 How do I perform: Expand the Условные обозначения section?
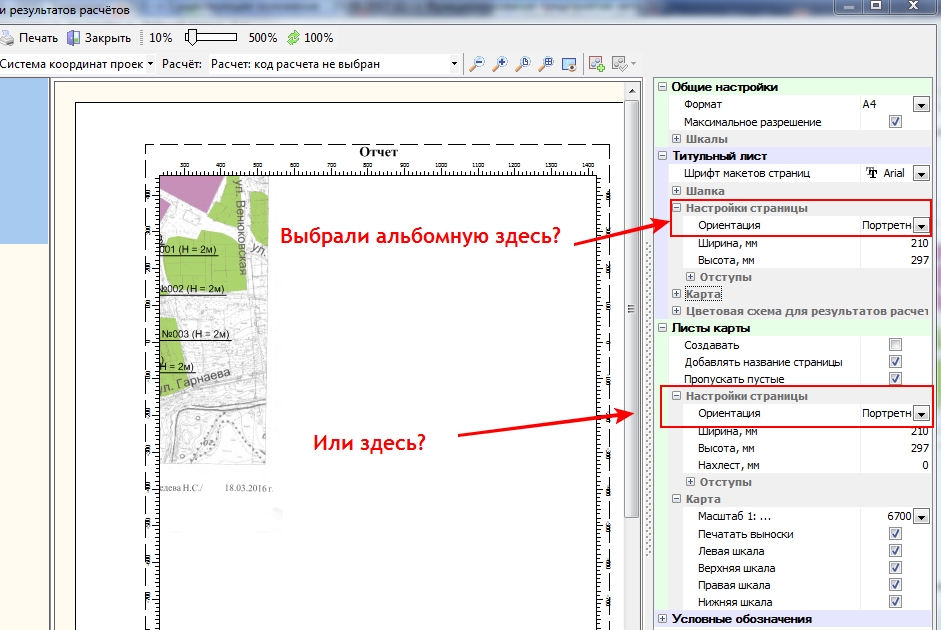pyautogui.click(x=663, y=619)
